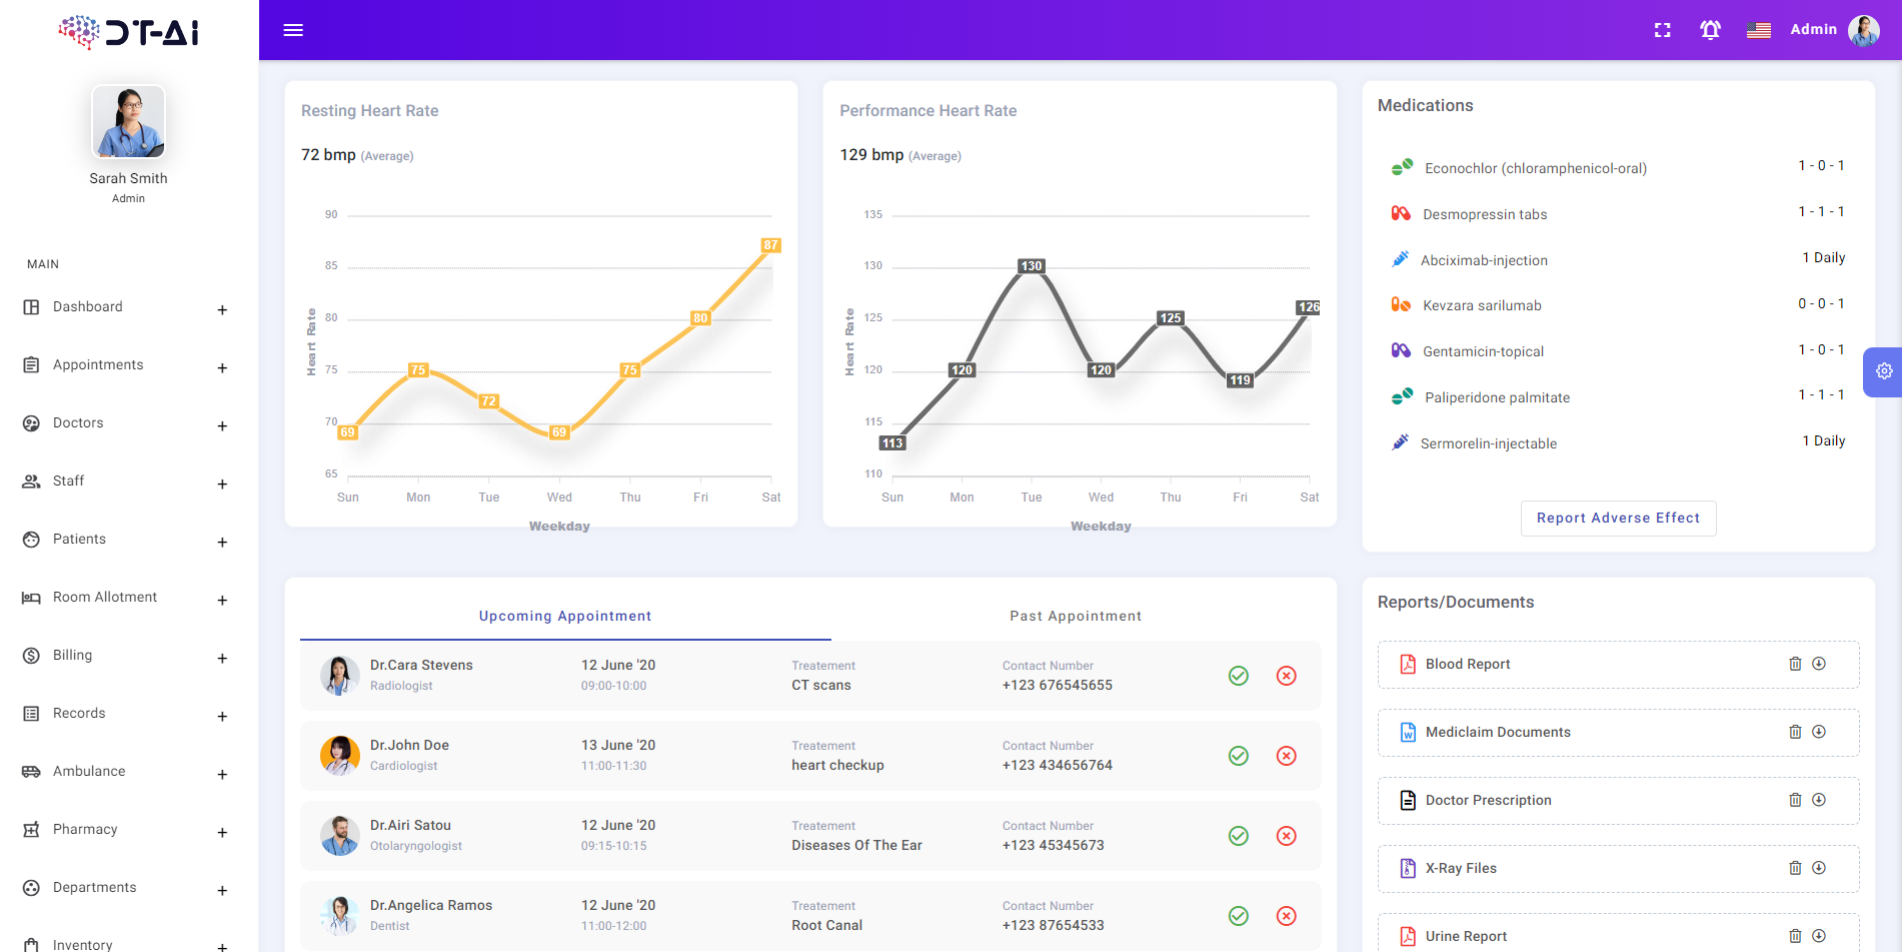The height and width of the screenshot is (952, 1902).
Task: Download the Mediclaim Documents file
Action: click(1819, 732)
